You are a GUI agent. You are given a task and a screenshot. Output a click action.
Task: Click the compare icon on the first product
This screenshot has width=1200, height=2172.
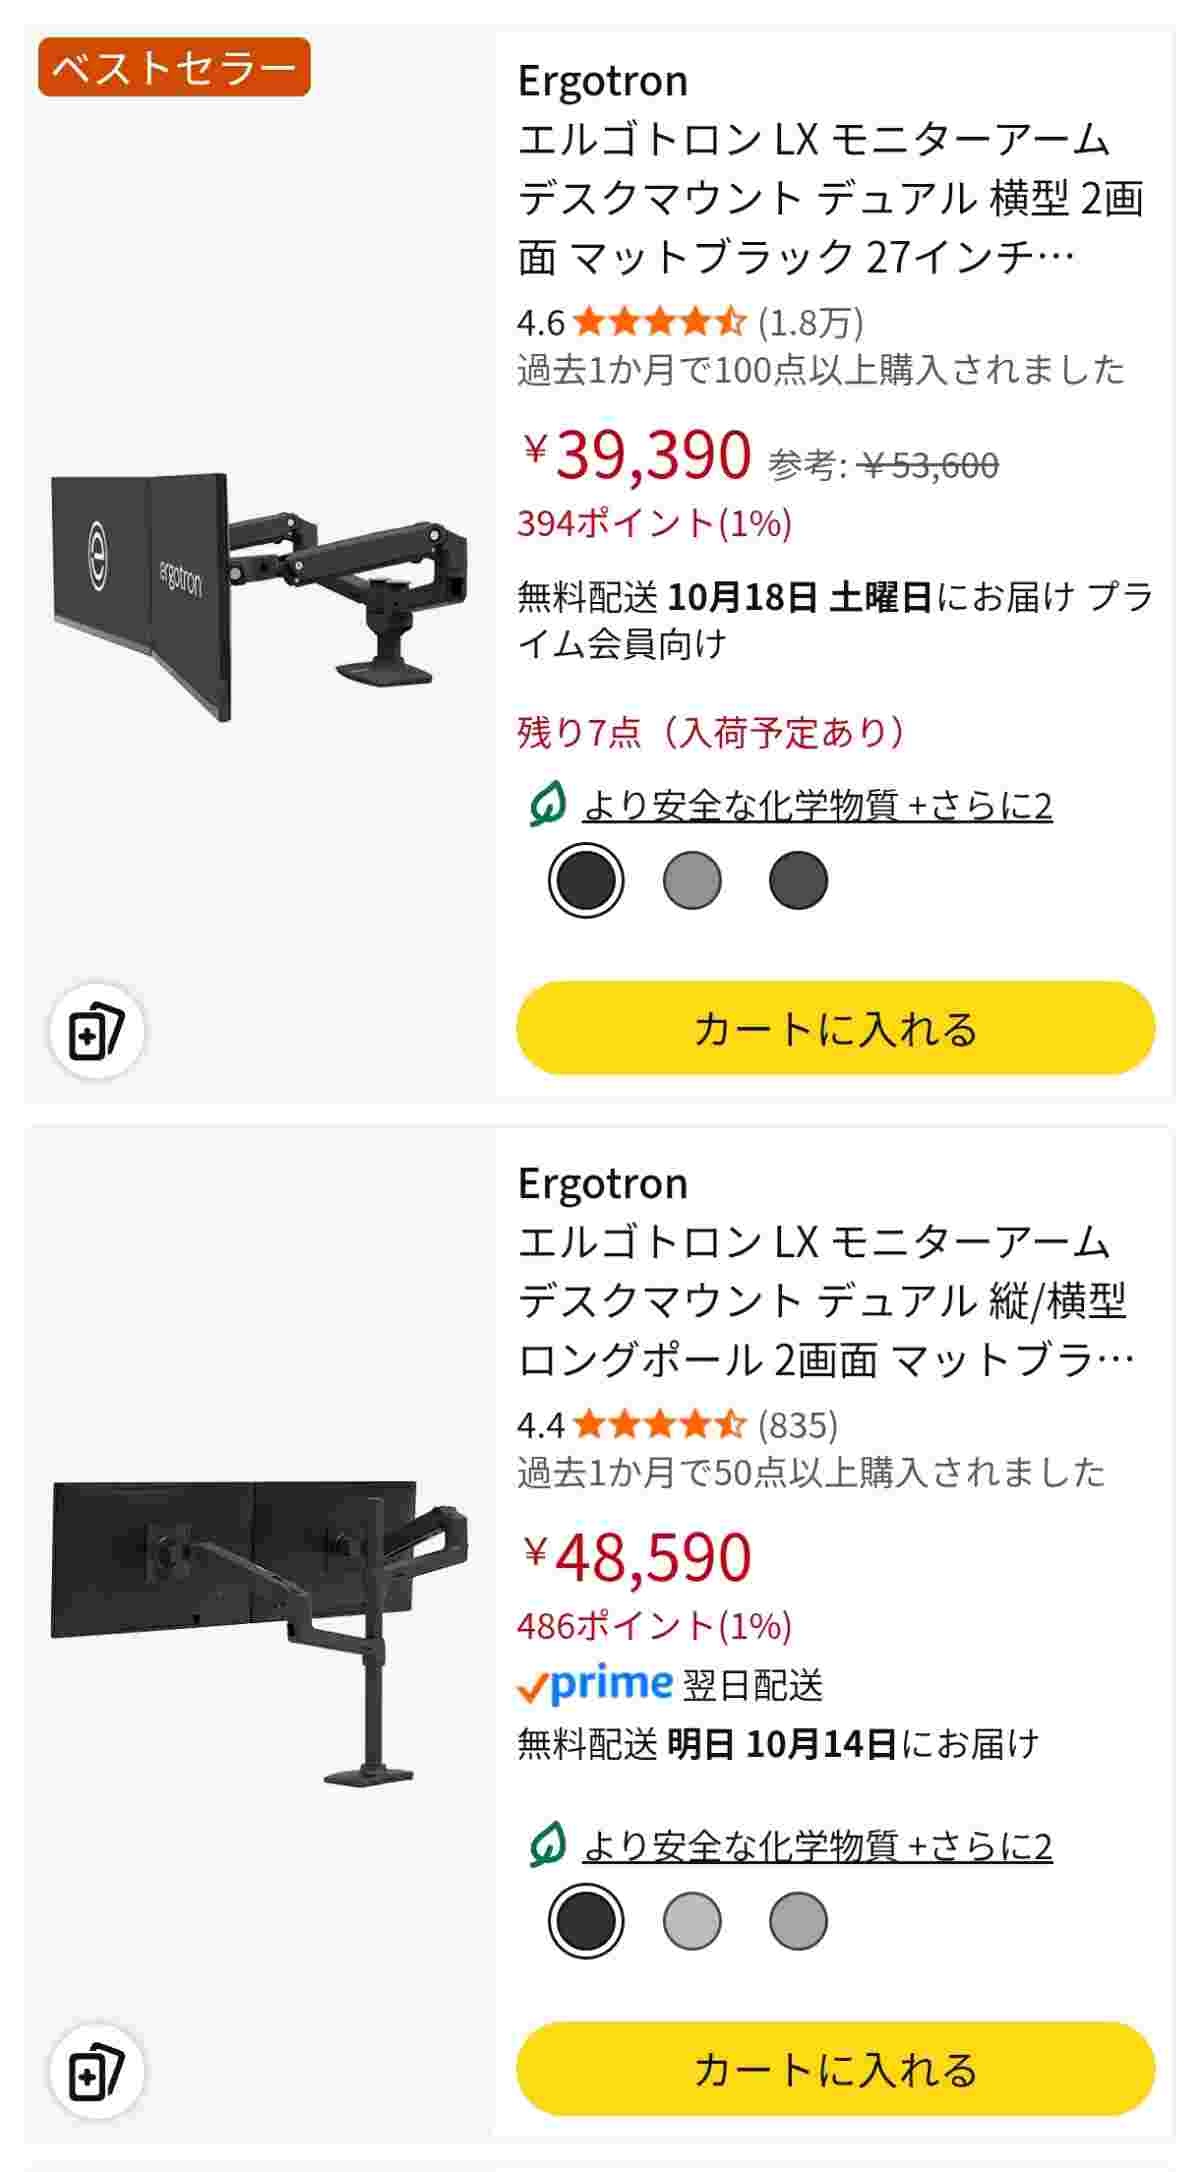pyautogui.click(x=96, y=1032)
